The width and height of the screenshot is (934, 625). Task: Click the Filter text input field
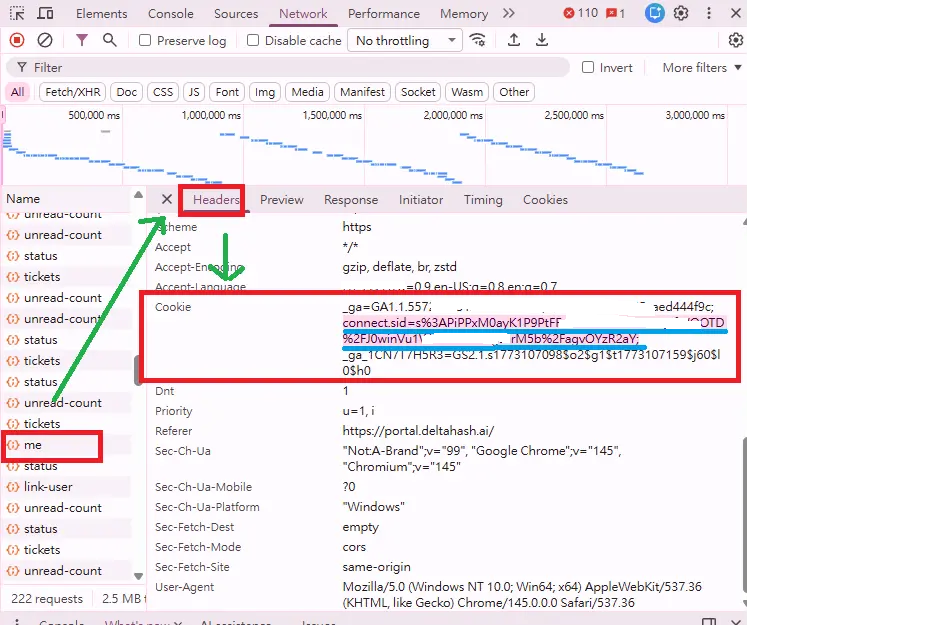[300, 68]
